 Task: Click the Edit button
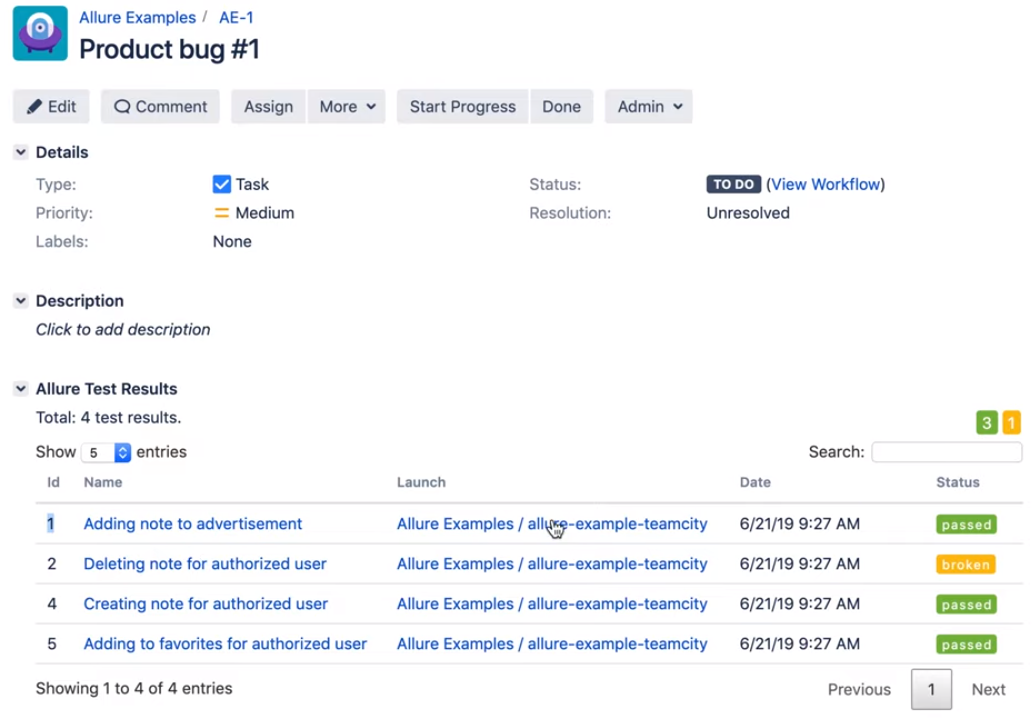tap(51, 107)
